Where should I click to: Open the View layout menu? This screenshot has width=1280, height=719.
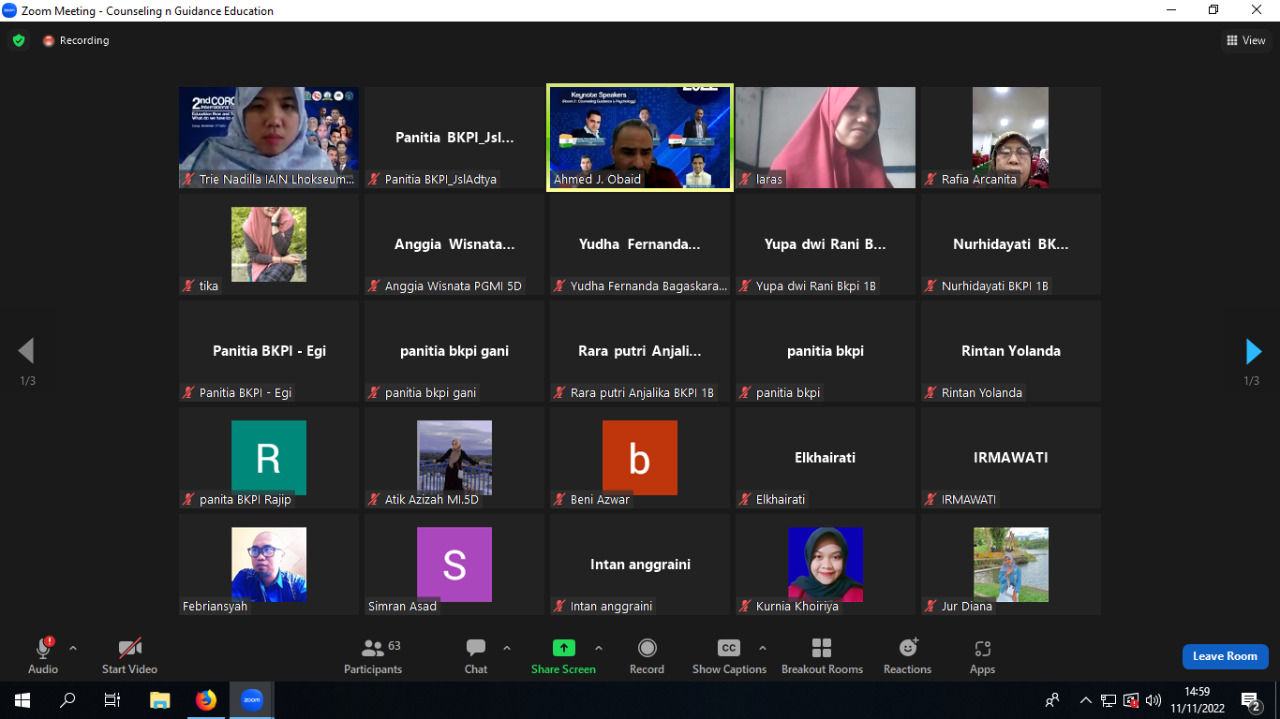tap(1246, 41)
